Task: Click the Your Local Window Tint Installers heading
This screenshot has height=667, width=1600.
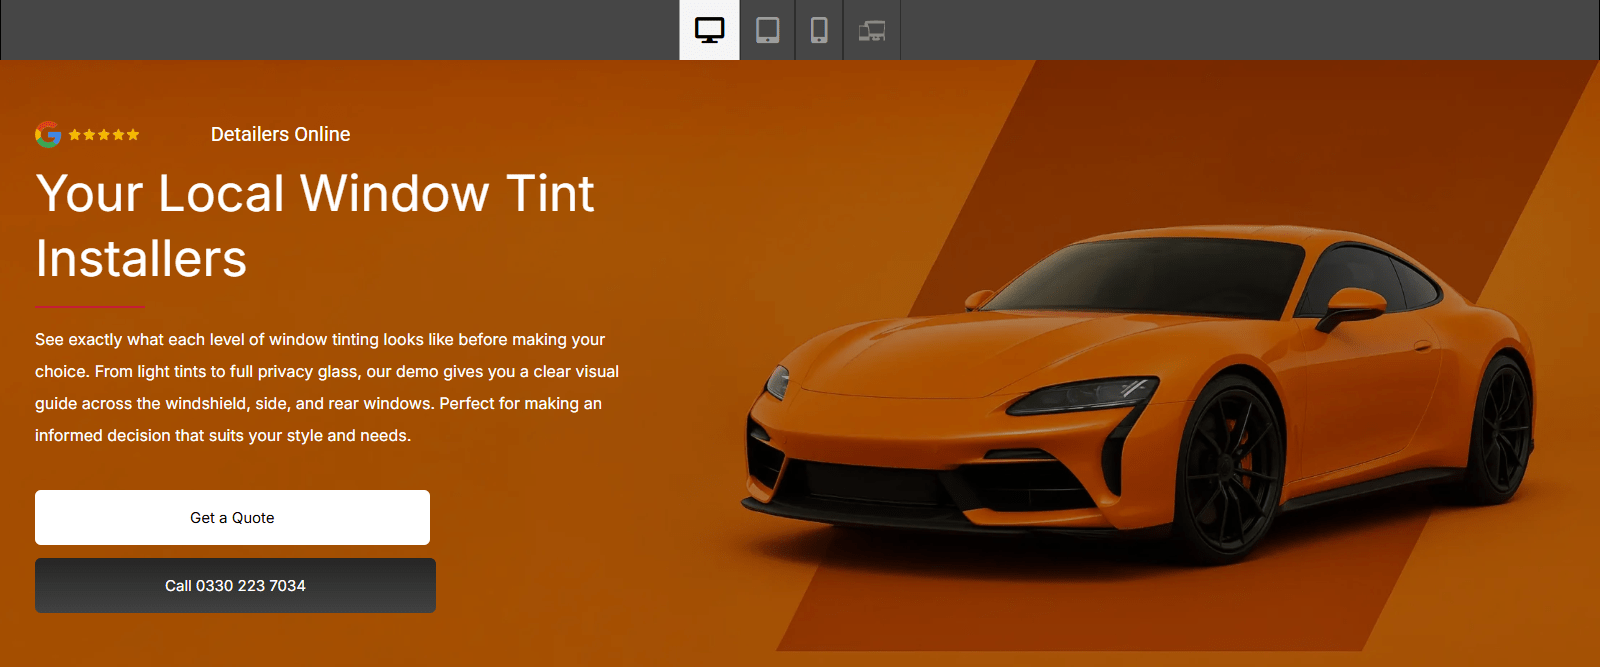Action: [x=315, y=226]
